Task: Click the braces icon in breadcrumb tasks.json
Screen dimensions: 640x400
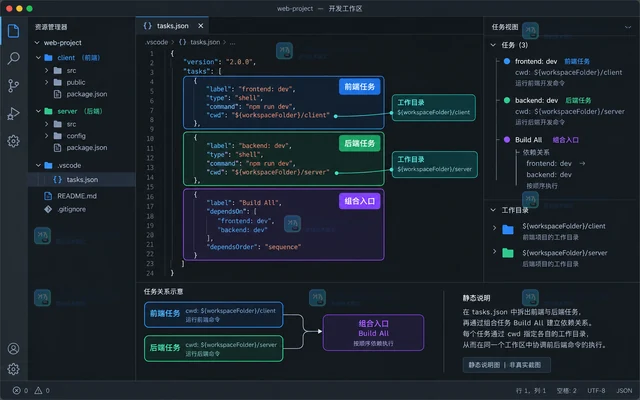Action: click(182, 42)
